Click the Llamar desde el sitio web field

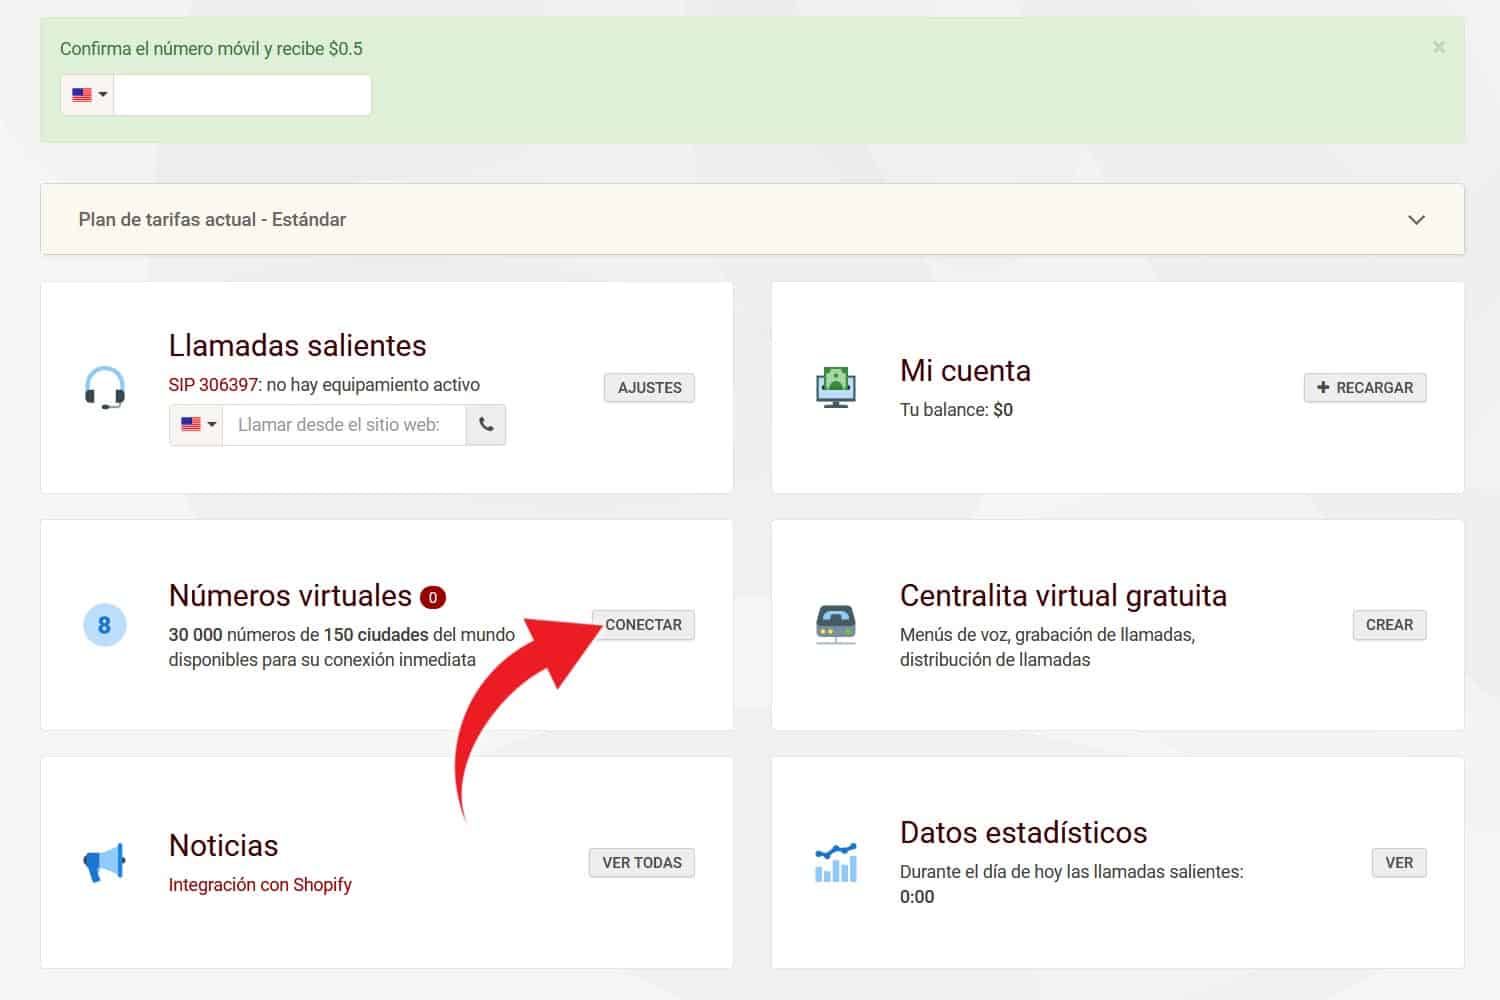point(344,425)
